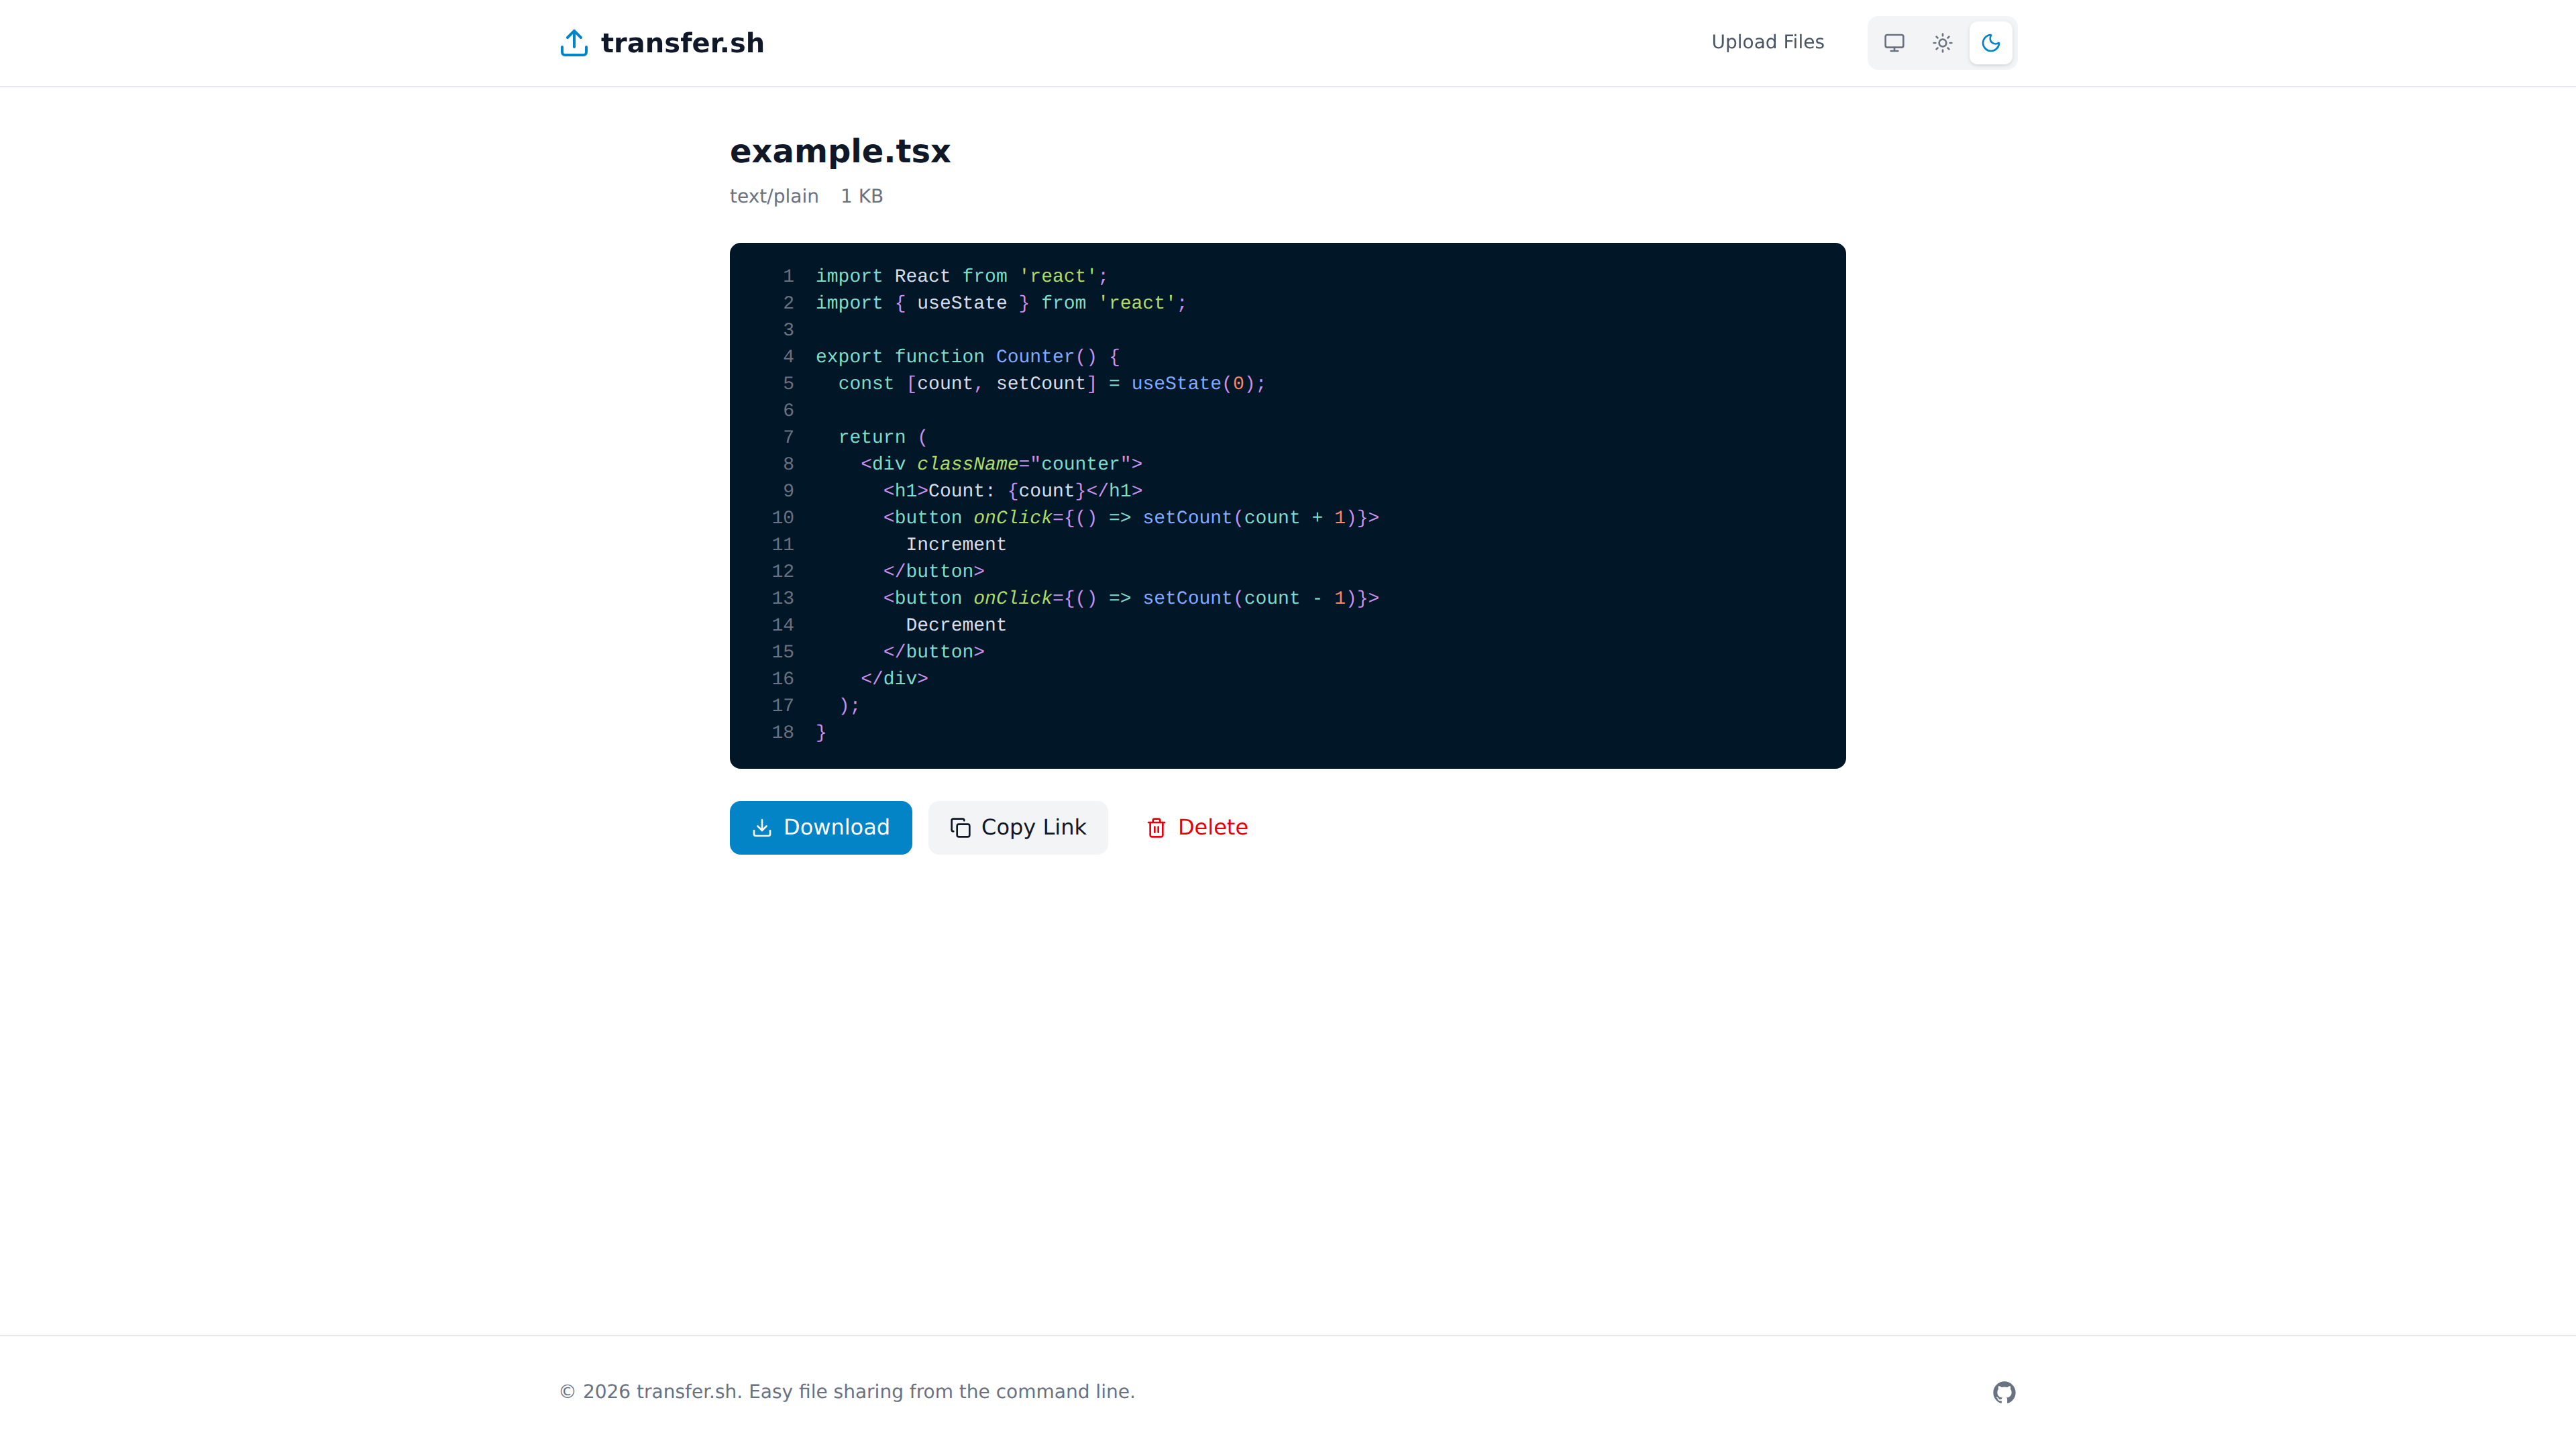2576x1449 pixels.
Task: Delete the example.tsx file
Action: pos(1196,828)
